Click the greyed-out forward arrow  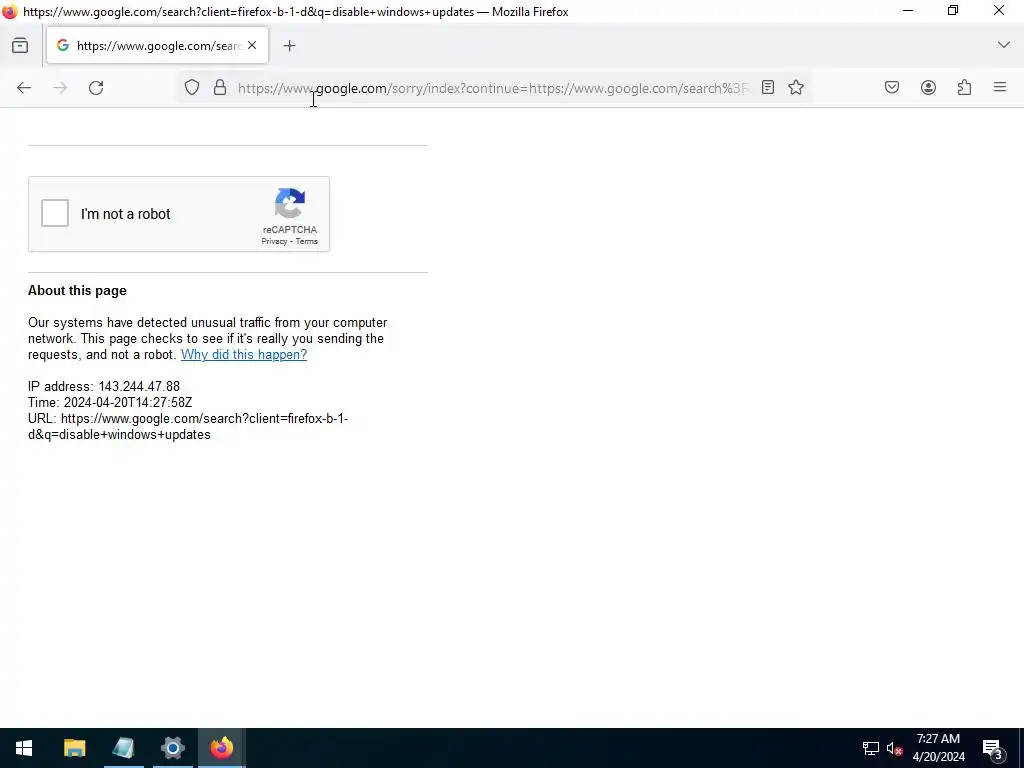60,88
